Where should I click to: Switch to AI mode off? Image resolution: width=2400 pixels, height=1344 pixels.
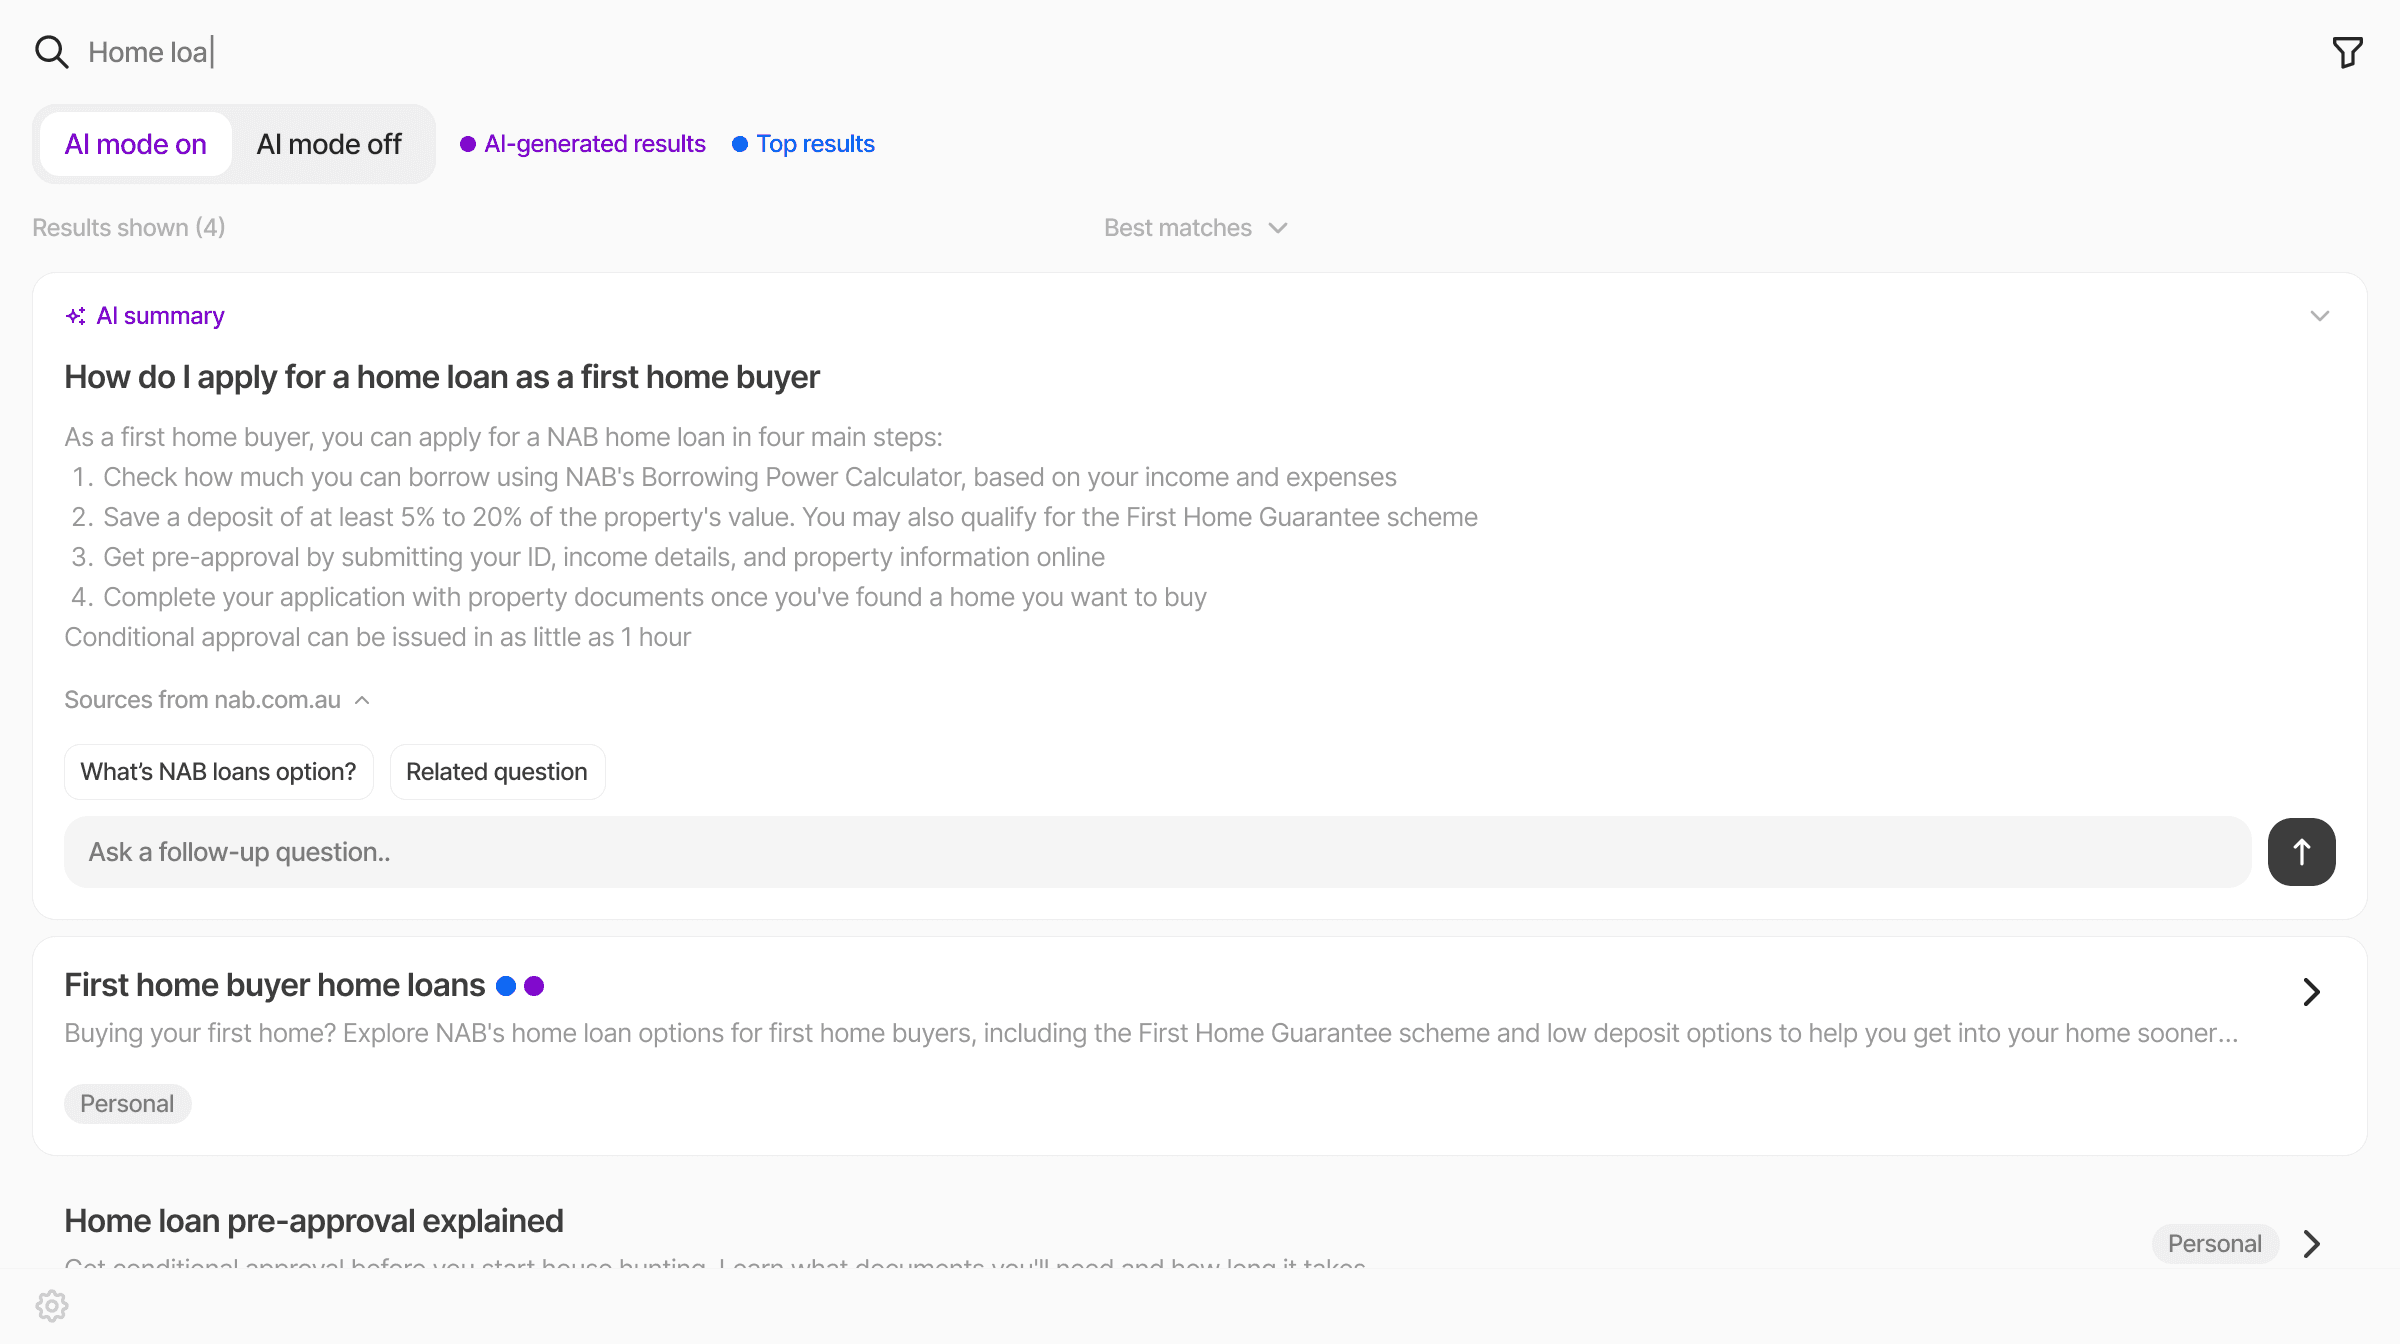point(329,144)
